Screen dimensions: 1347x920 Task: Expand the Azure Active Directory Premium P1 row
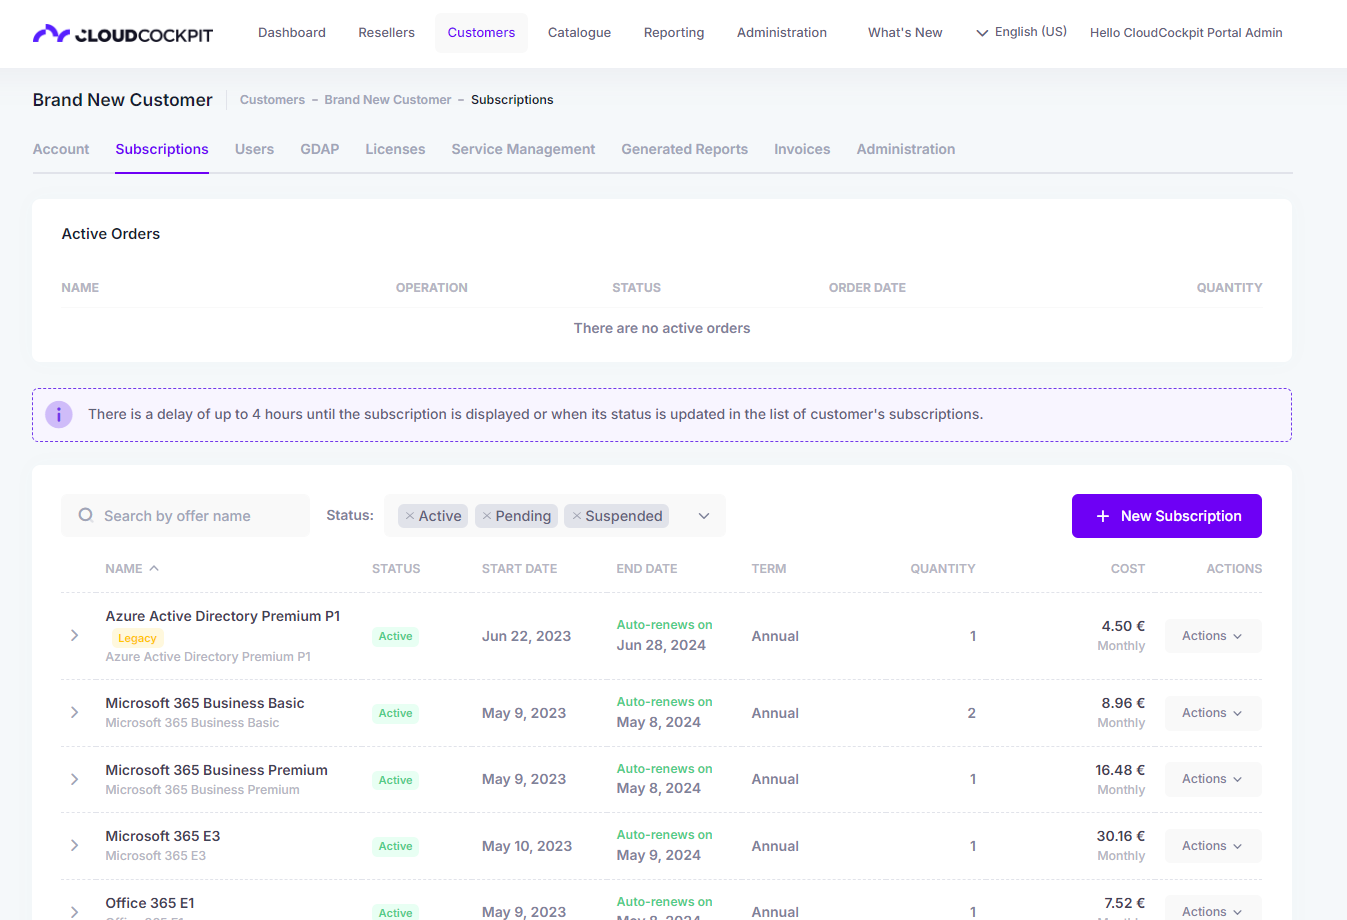75,636
